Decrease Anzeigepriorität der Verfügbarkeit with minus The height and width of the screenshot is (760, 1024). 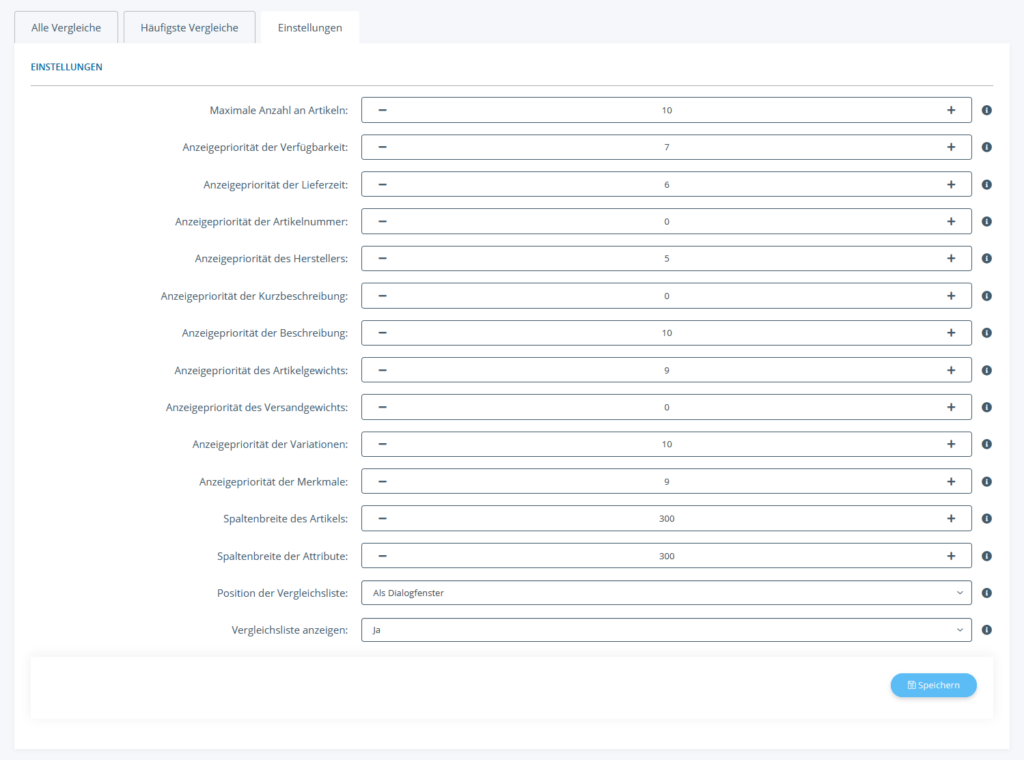(382, 147)
